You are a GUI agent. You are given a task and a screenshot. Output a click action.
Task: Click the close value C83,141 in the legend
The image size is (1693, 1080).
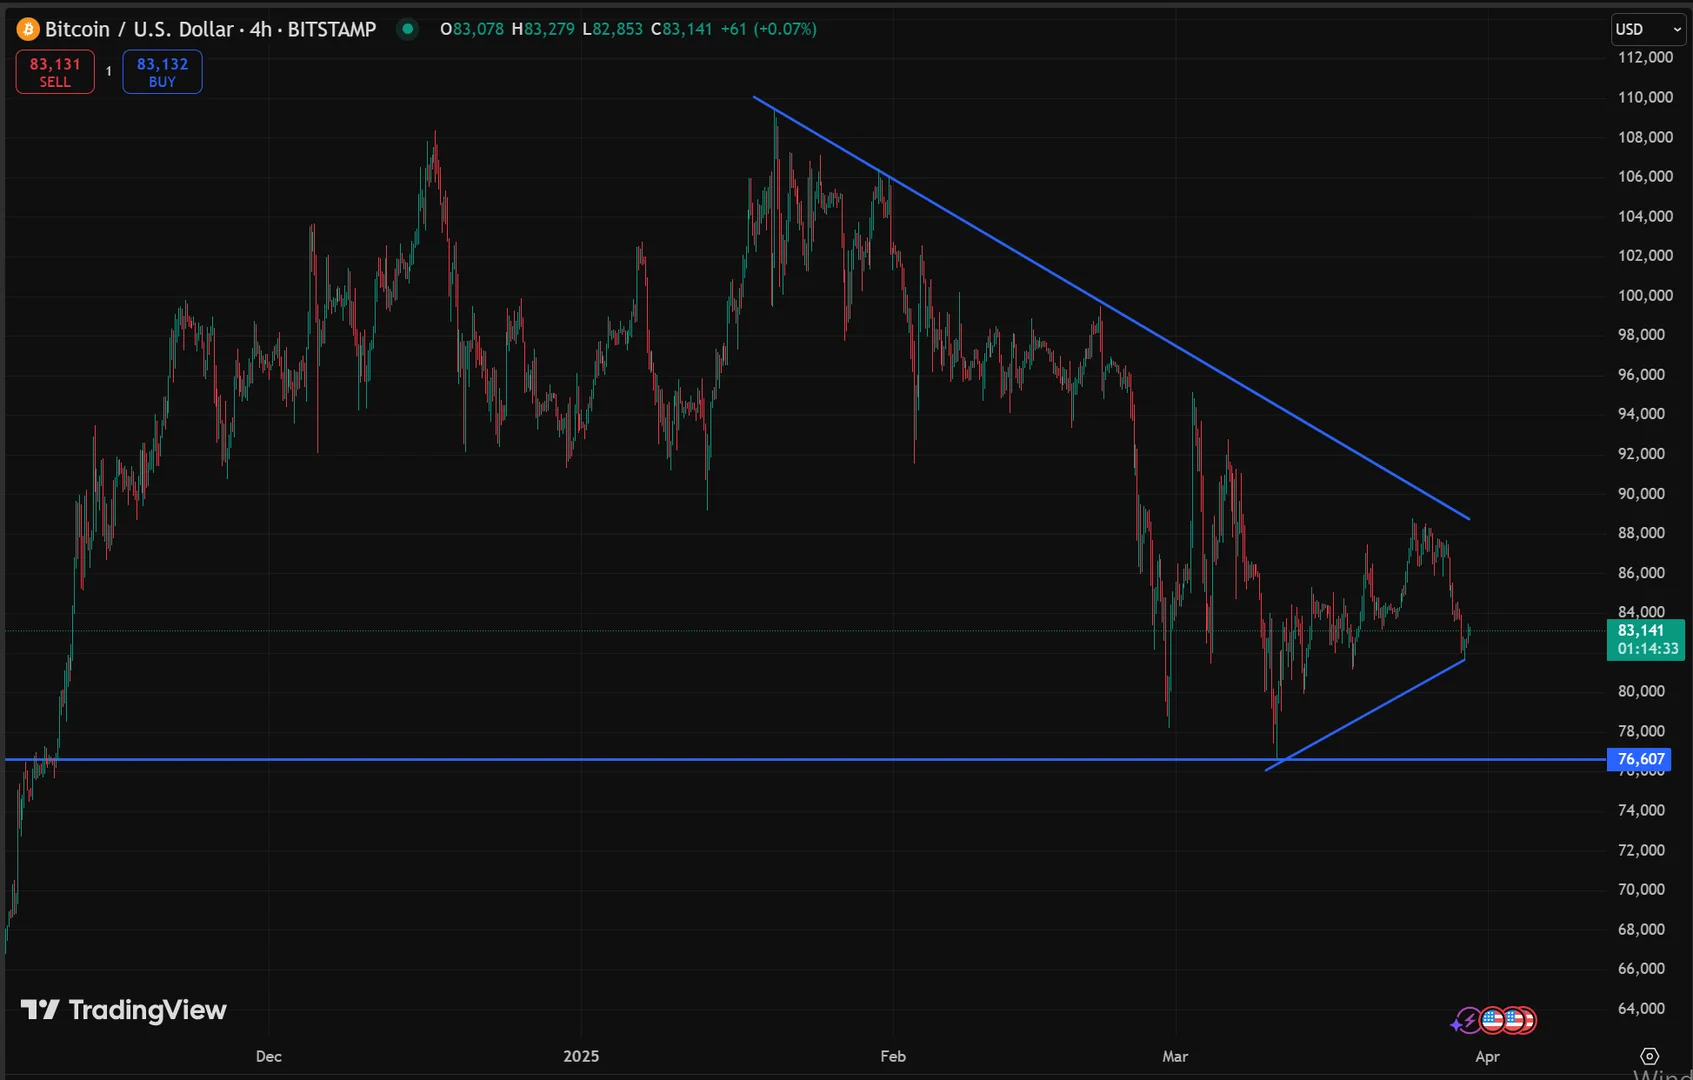[x=681, y=29]
